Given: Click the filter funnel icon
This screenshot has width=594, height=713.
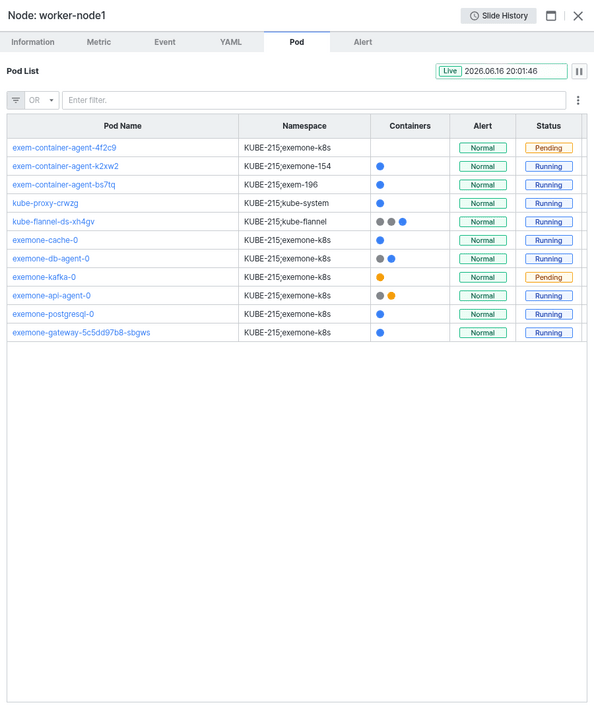Looking at the screenshot, I should point(15,100).
